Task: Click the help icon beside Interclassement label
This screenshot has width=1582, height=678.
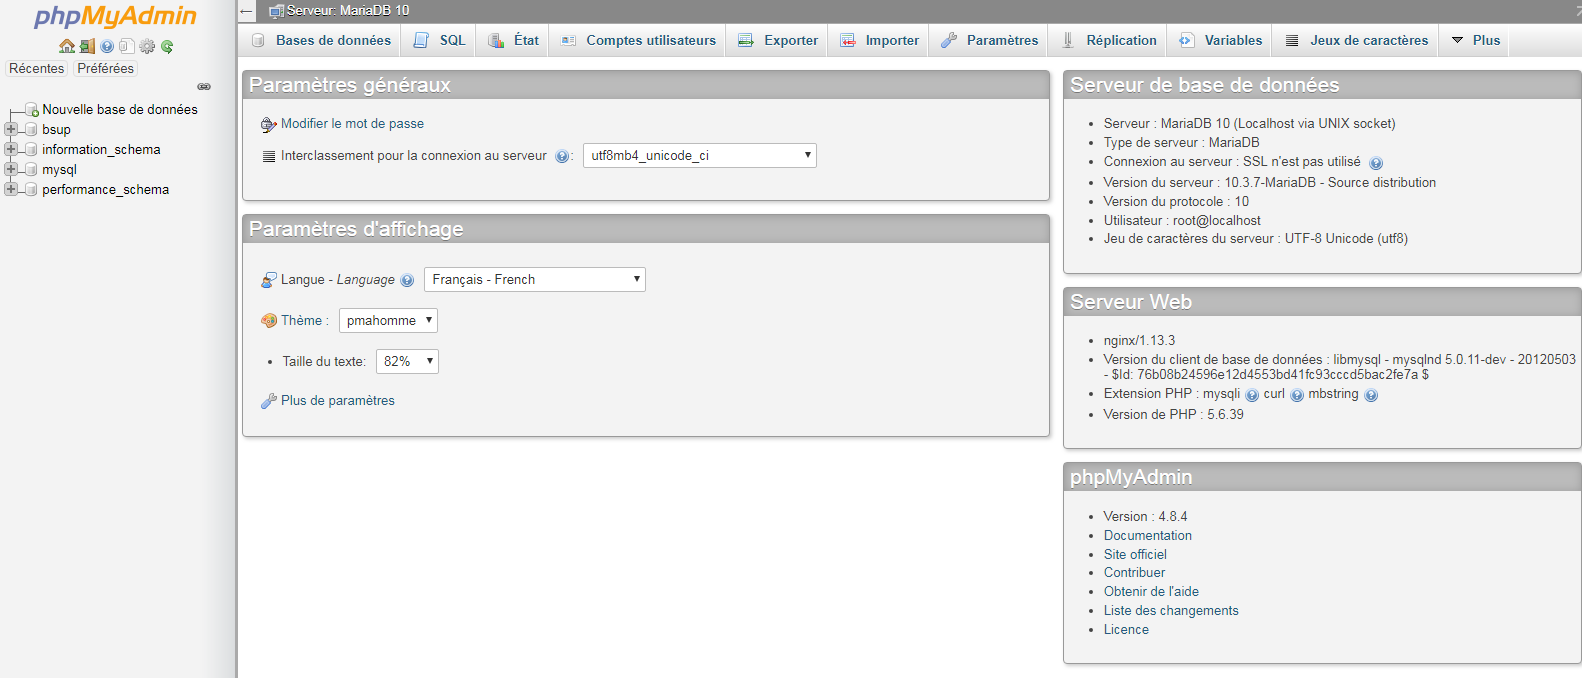Action: pos(562,156)
